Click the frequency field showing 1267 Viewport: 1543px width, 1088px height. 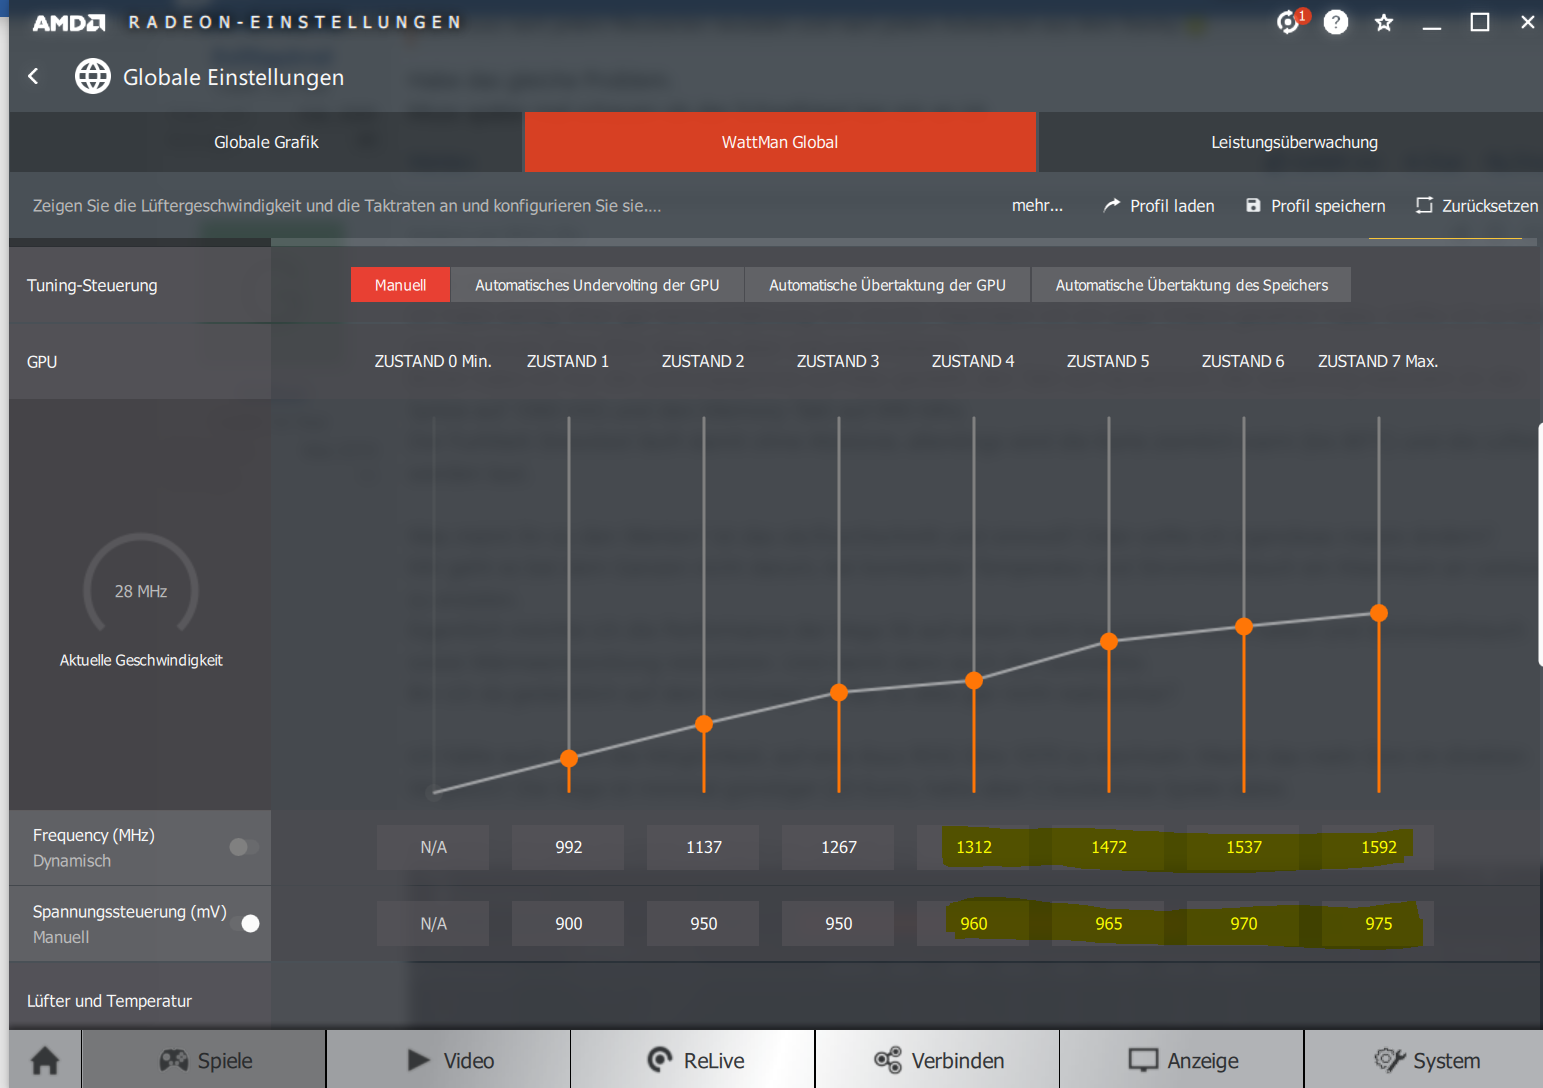[838, 847]
